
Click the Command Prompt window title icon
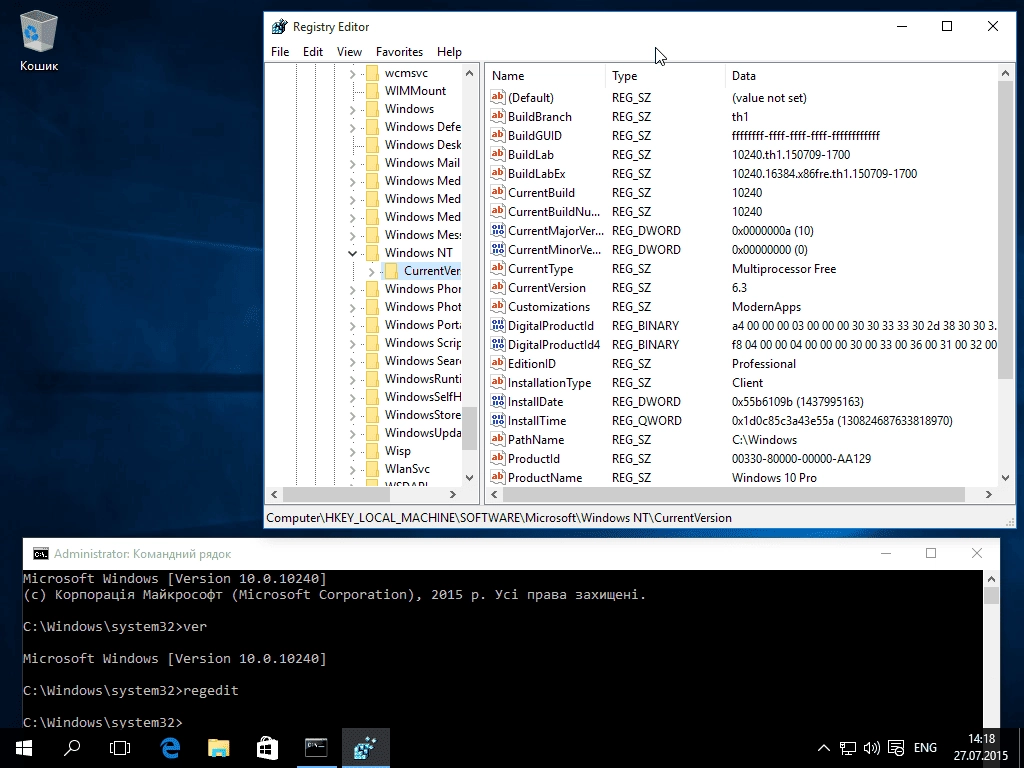click(x=40, y=554)
